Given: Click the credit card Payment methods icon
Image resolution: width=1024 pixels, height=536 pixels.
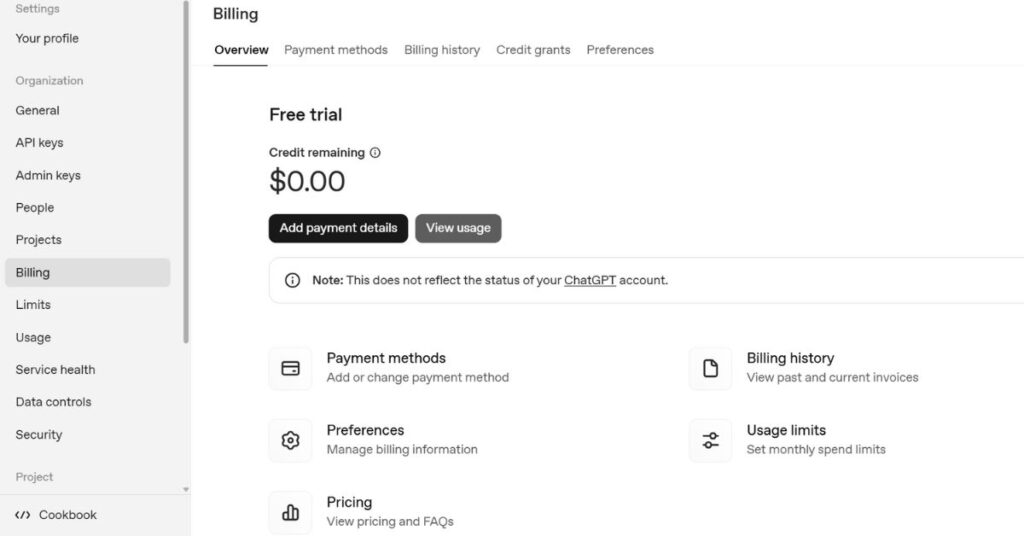Looking at the screenshot, I should pos(291,368).
